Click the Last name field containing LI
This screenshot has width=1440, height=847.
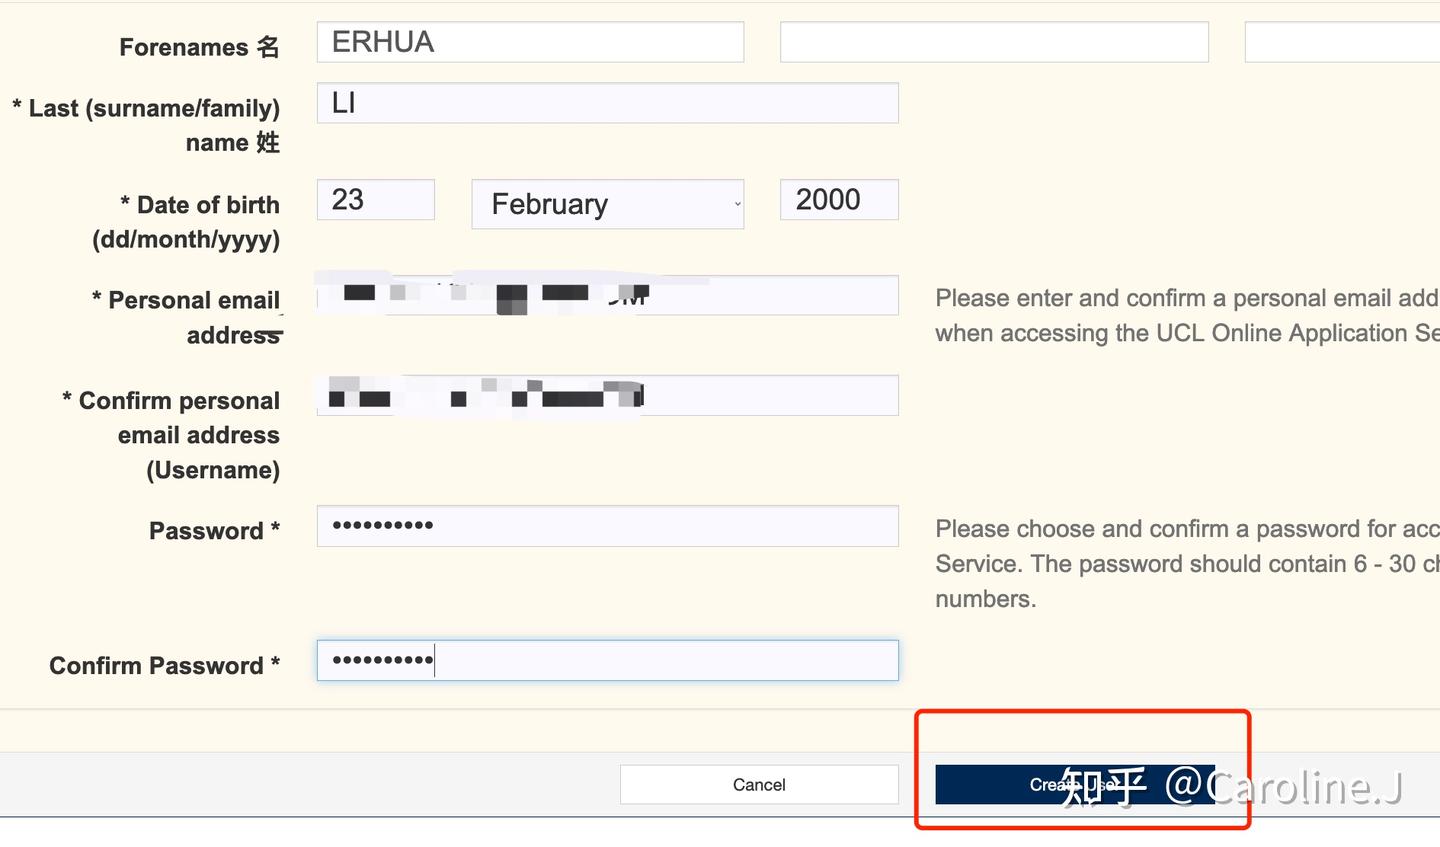click(607, 103)
